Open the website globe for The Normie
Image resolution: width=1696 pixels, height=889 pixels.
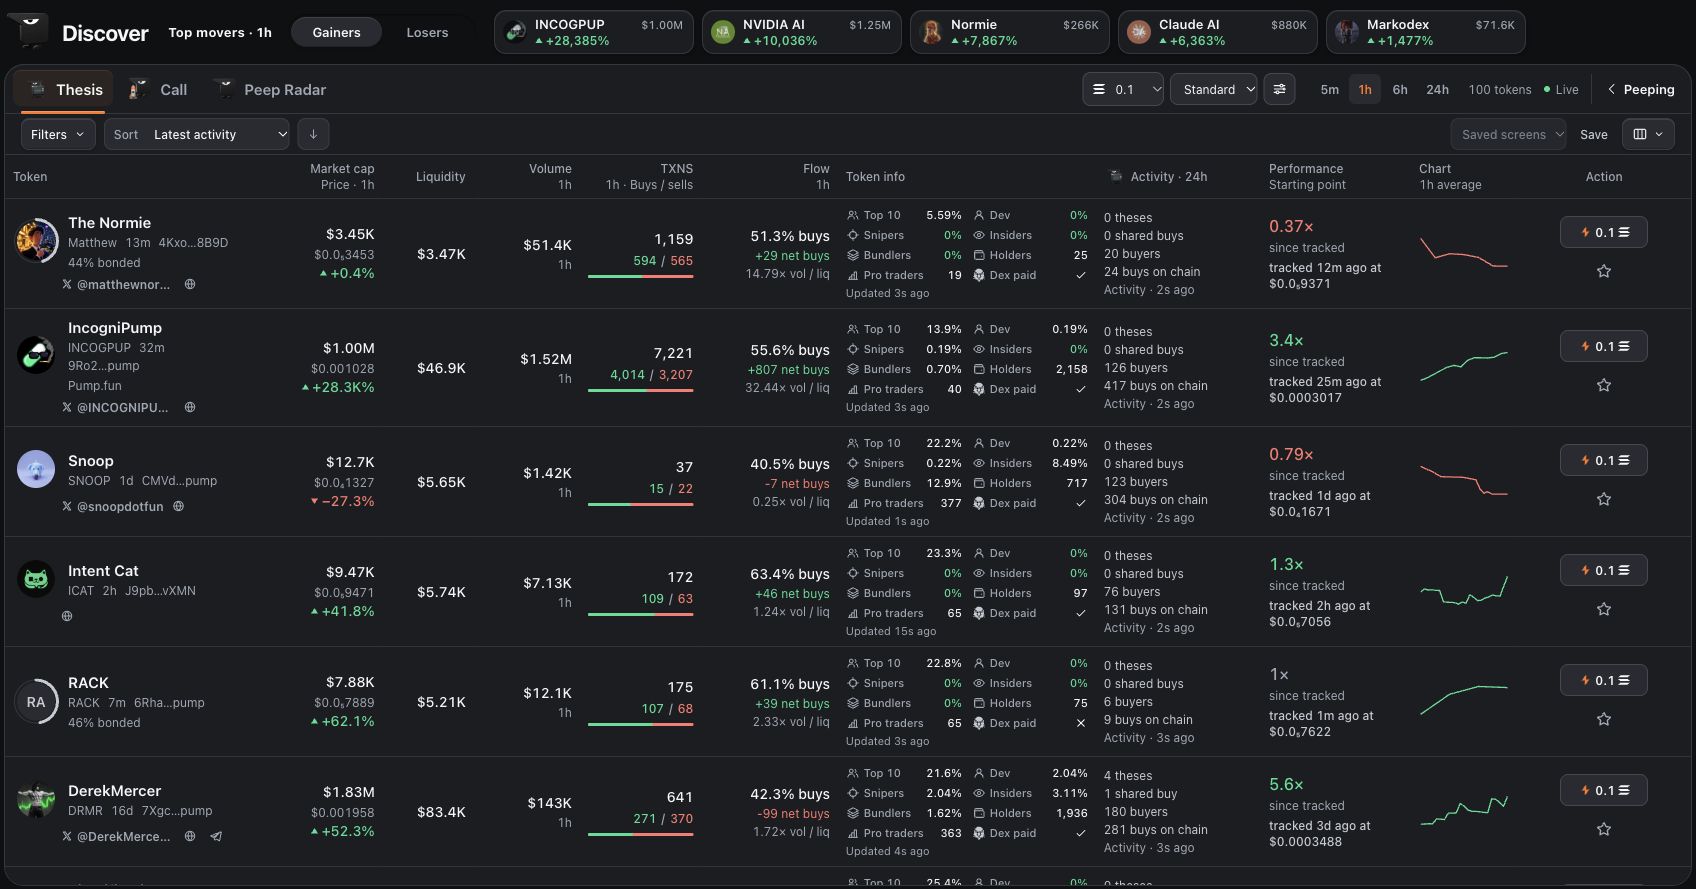(x=190, y=284)
